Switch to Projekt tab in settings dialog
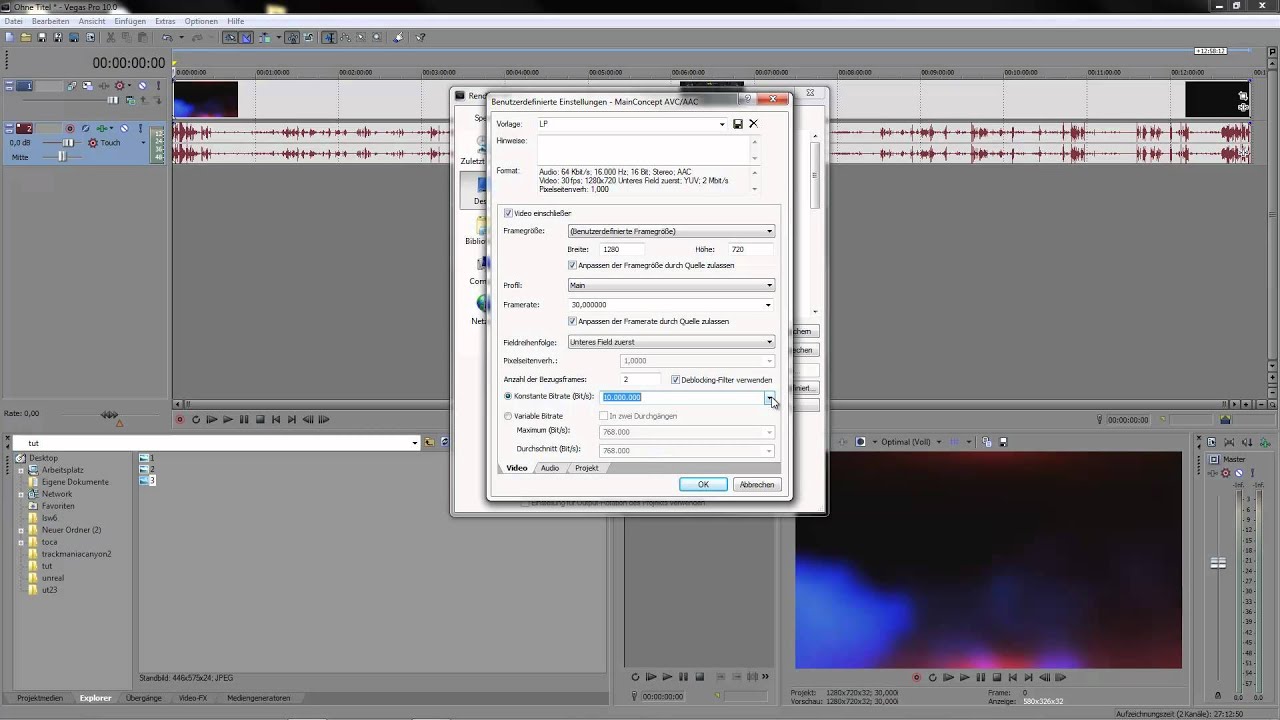The image size is (1280, 720). [x=587, y=468]
